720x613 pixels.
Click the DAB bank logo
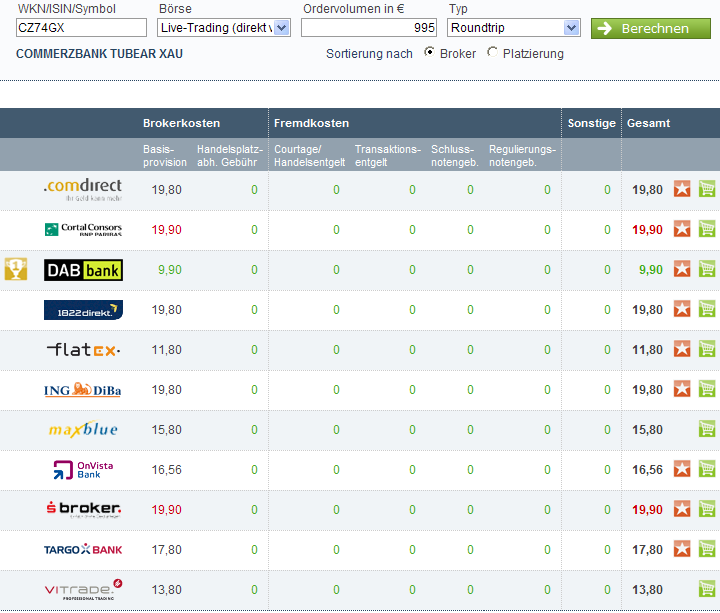pos(83,270)
